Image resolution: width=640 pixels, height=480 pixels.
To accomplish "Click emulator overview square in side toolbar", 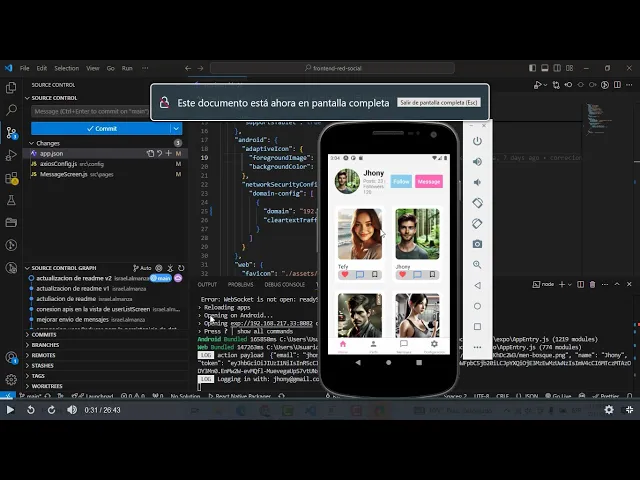I will (x=477, y=327).
